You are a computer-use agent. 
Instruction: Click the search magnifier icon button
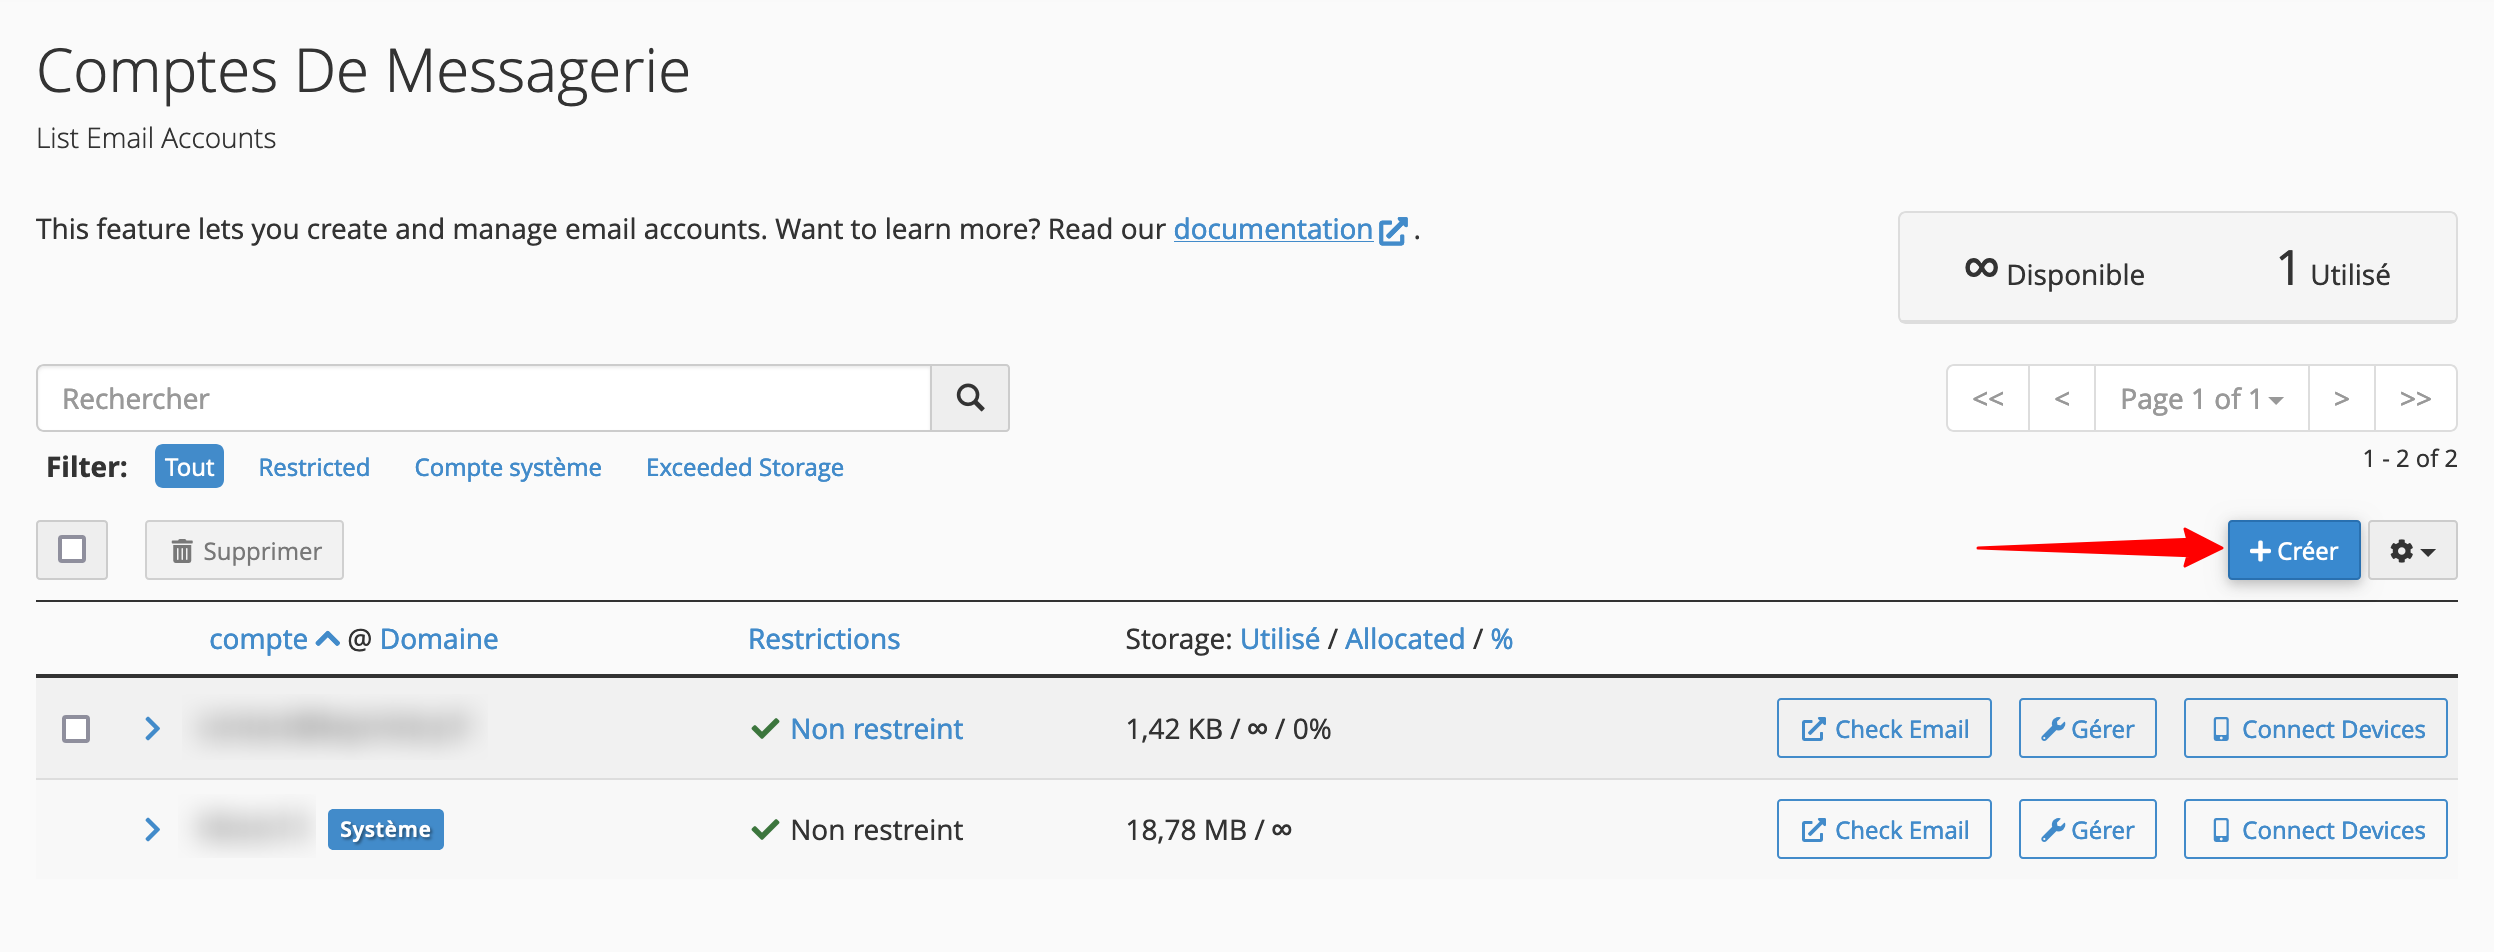point(969,398)
